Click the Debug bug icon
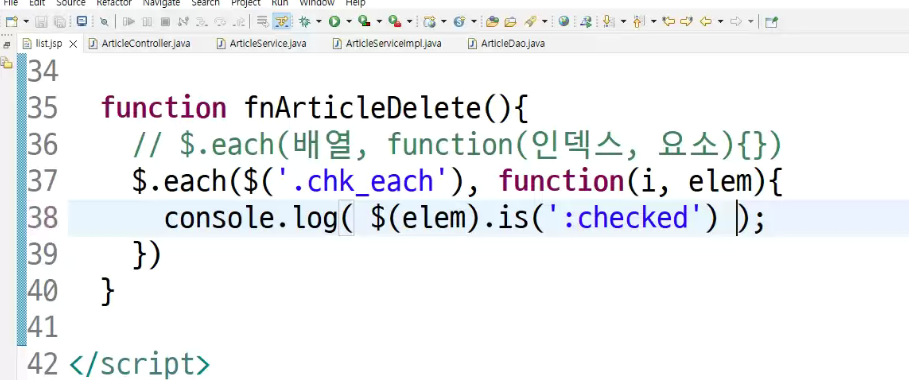The width and height of the screenshot is (909, 380). tap(304, 22)
